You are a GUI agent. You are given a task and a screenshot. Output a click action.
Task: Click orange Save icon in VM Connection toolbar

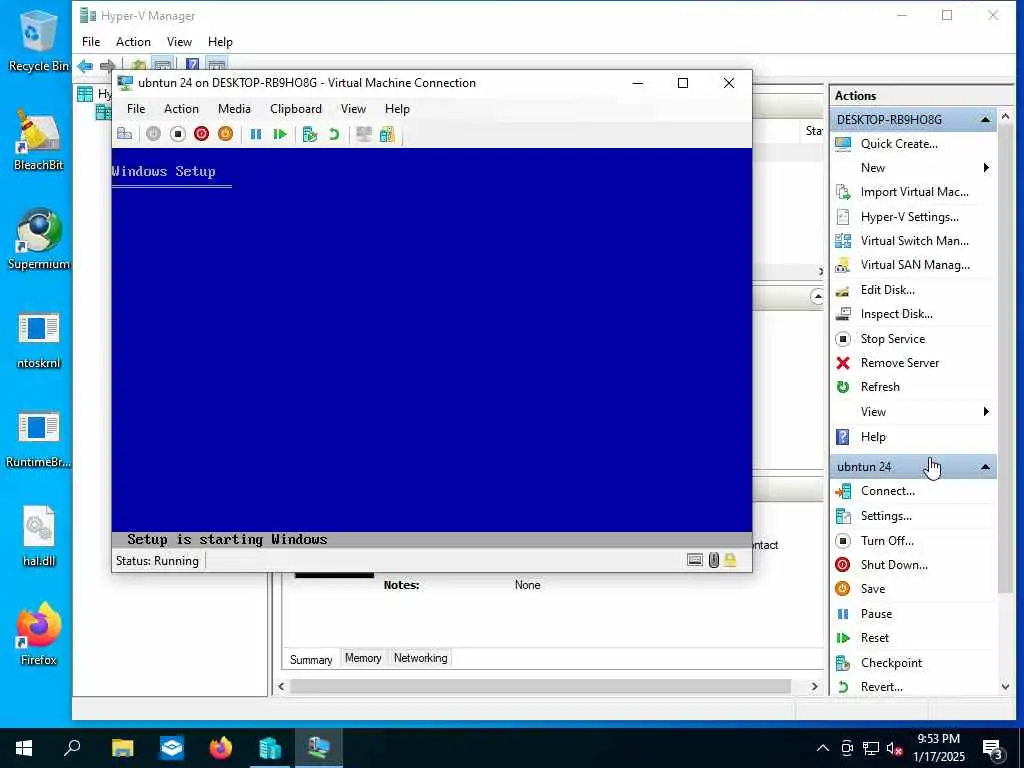click(x=225, y=134)
